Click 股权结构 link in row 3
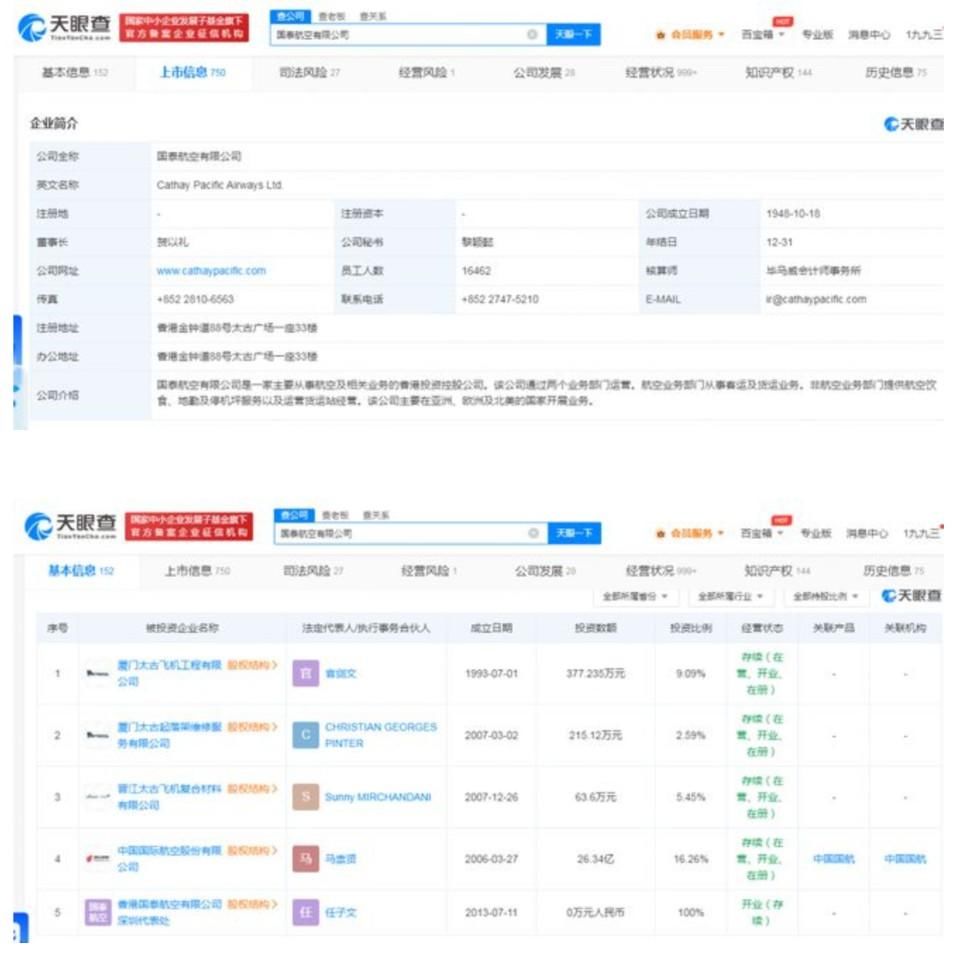 [252, 788]
